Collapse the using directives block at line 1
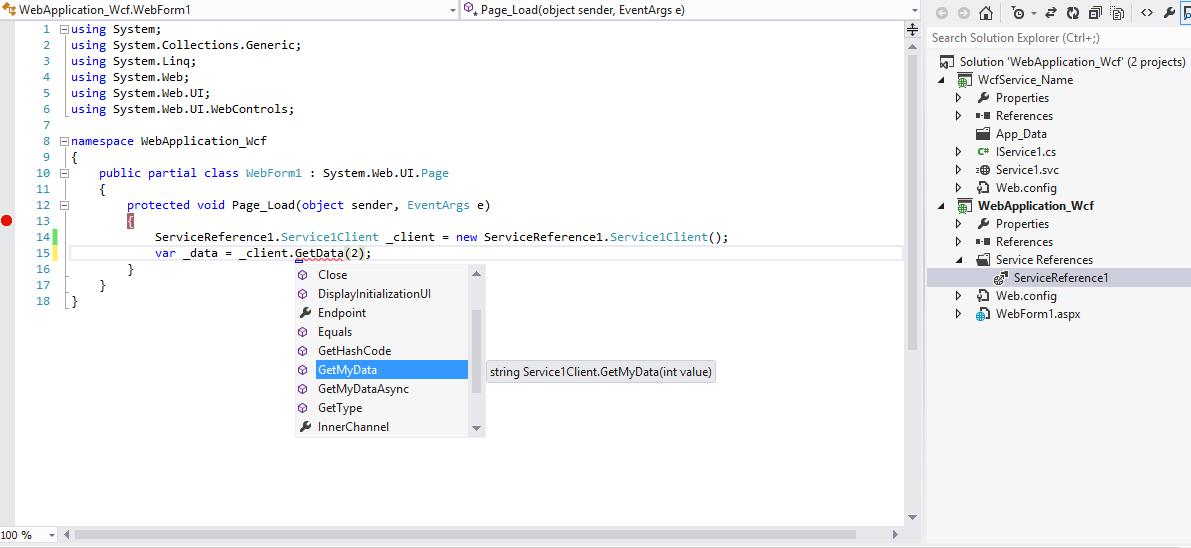 click(64, 30)
